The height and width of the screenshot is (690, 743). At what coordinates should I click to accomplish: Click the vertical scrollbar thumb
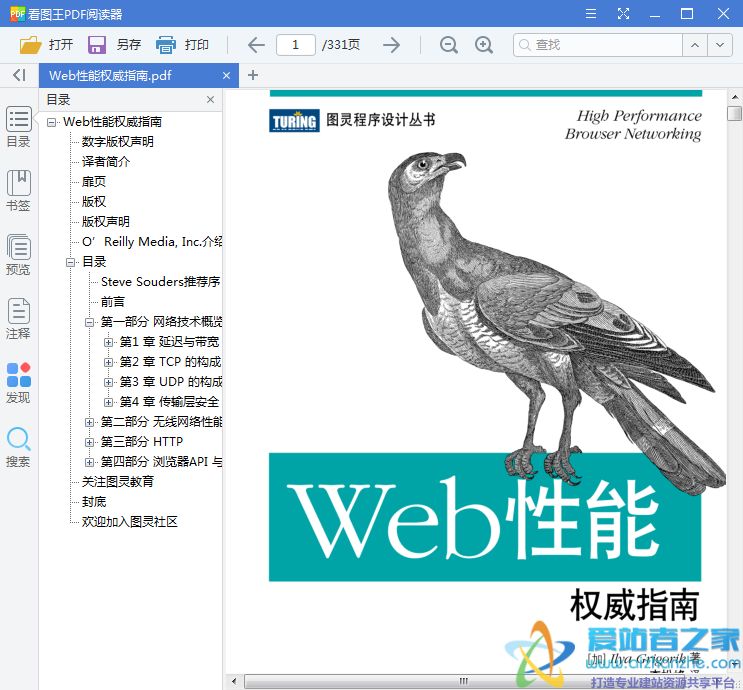point(734,114)
